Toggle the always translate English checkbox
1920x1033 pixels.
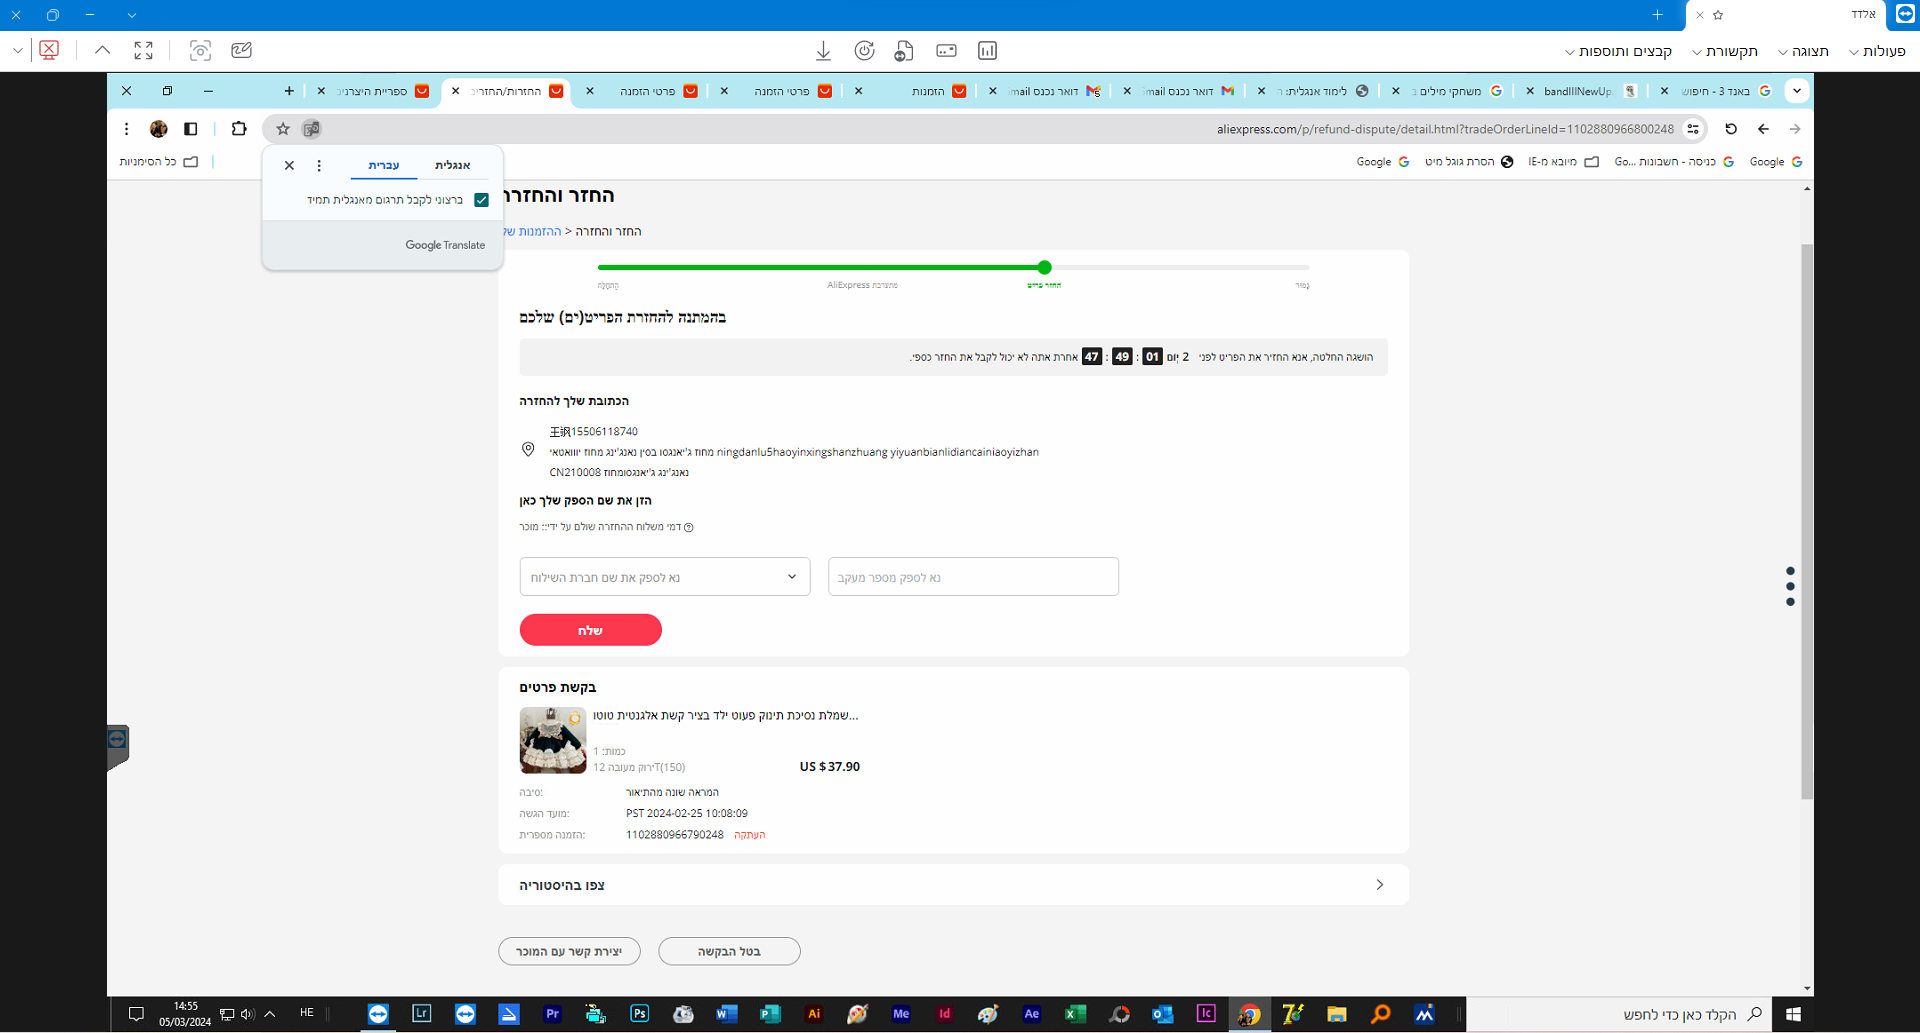(481, 200)
